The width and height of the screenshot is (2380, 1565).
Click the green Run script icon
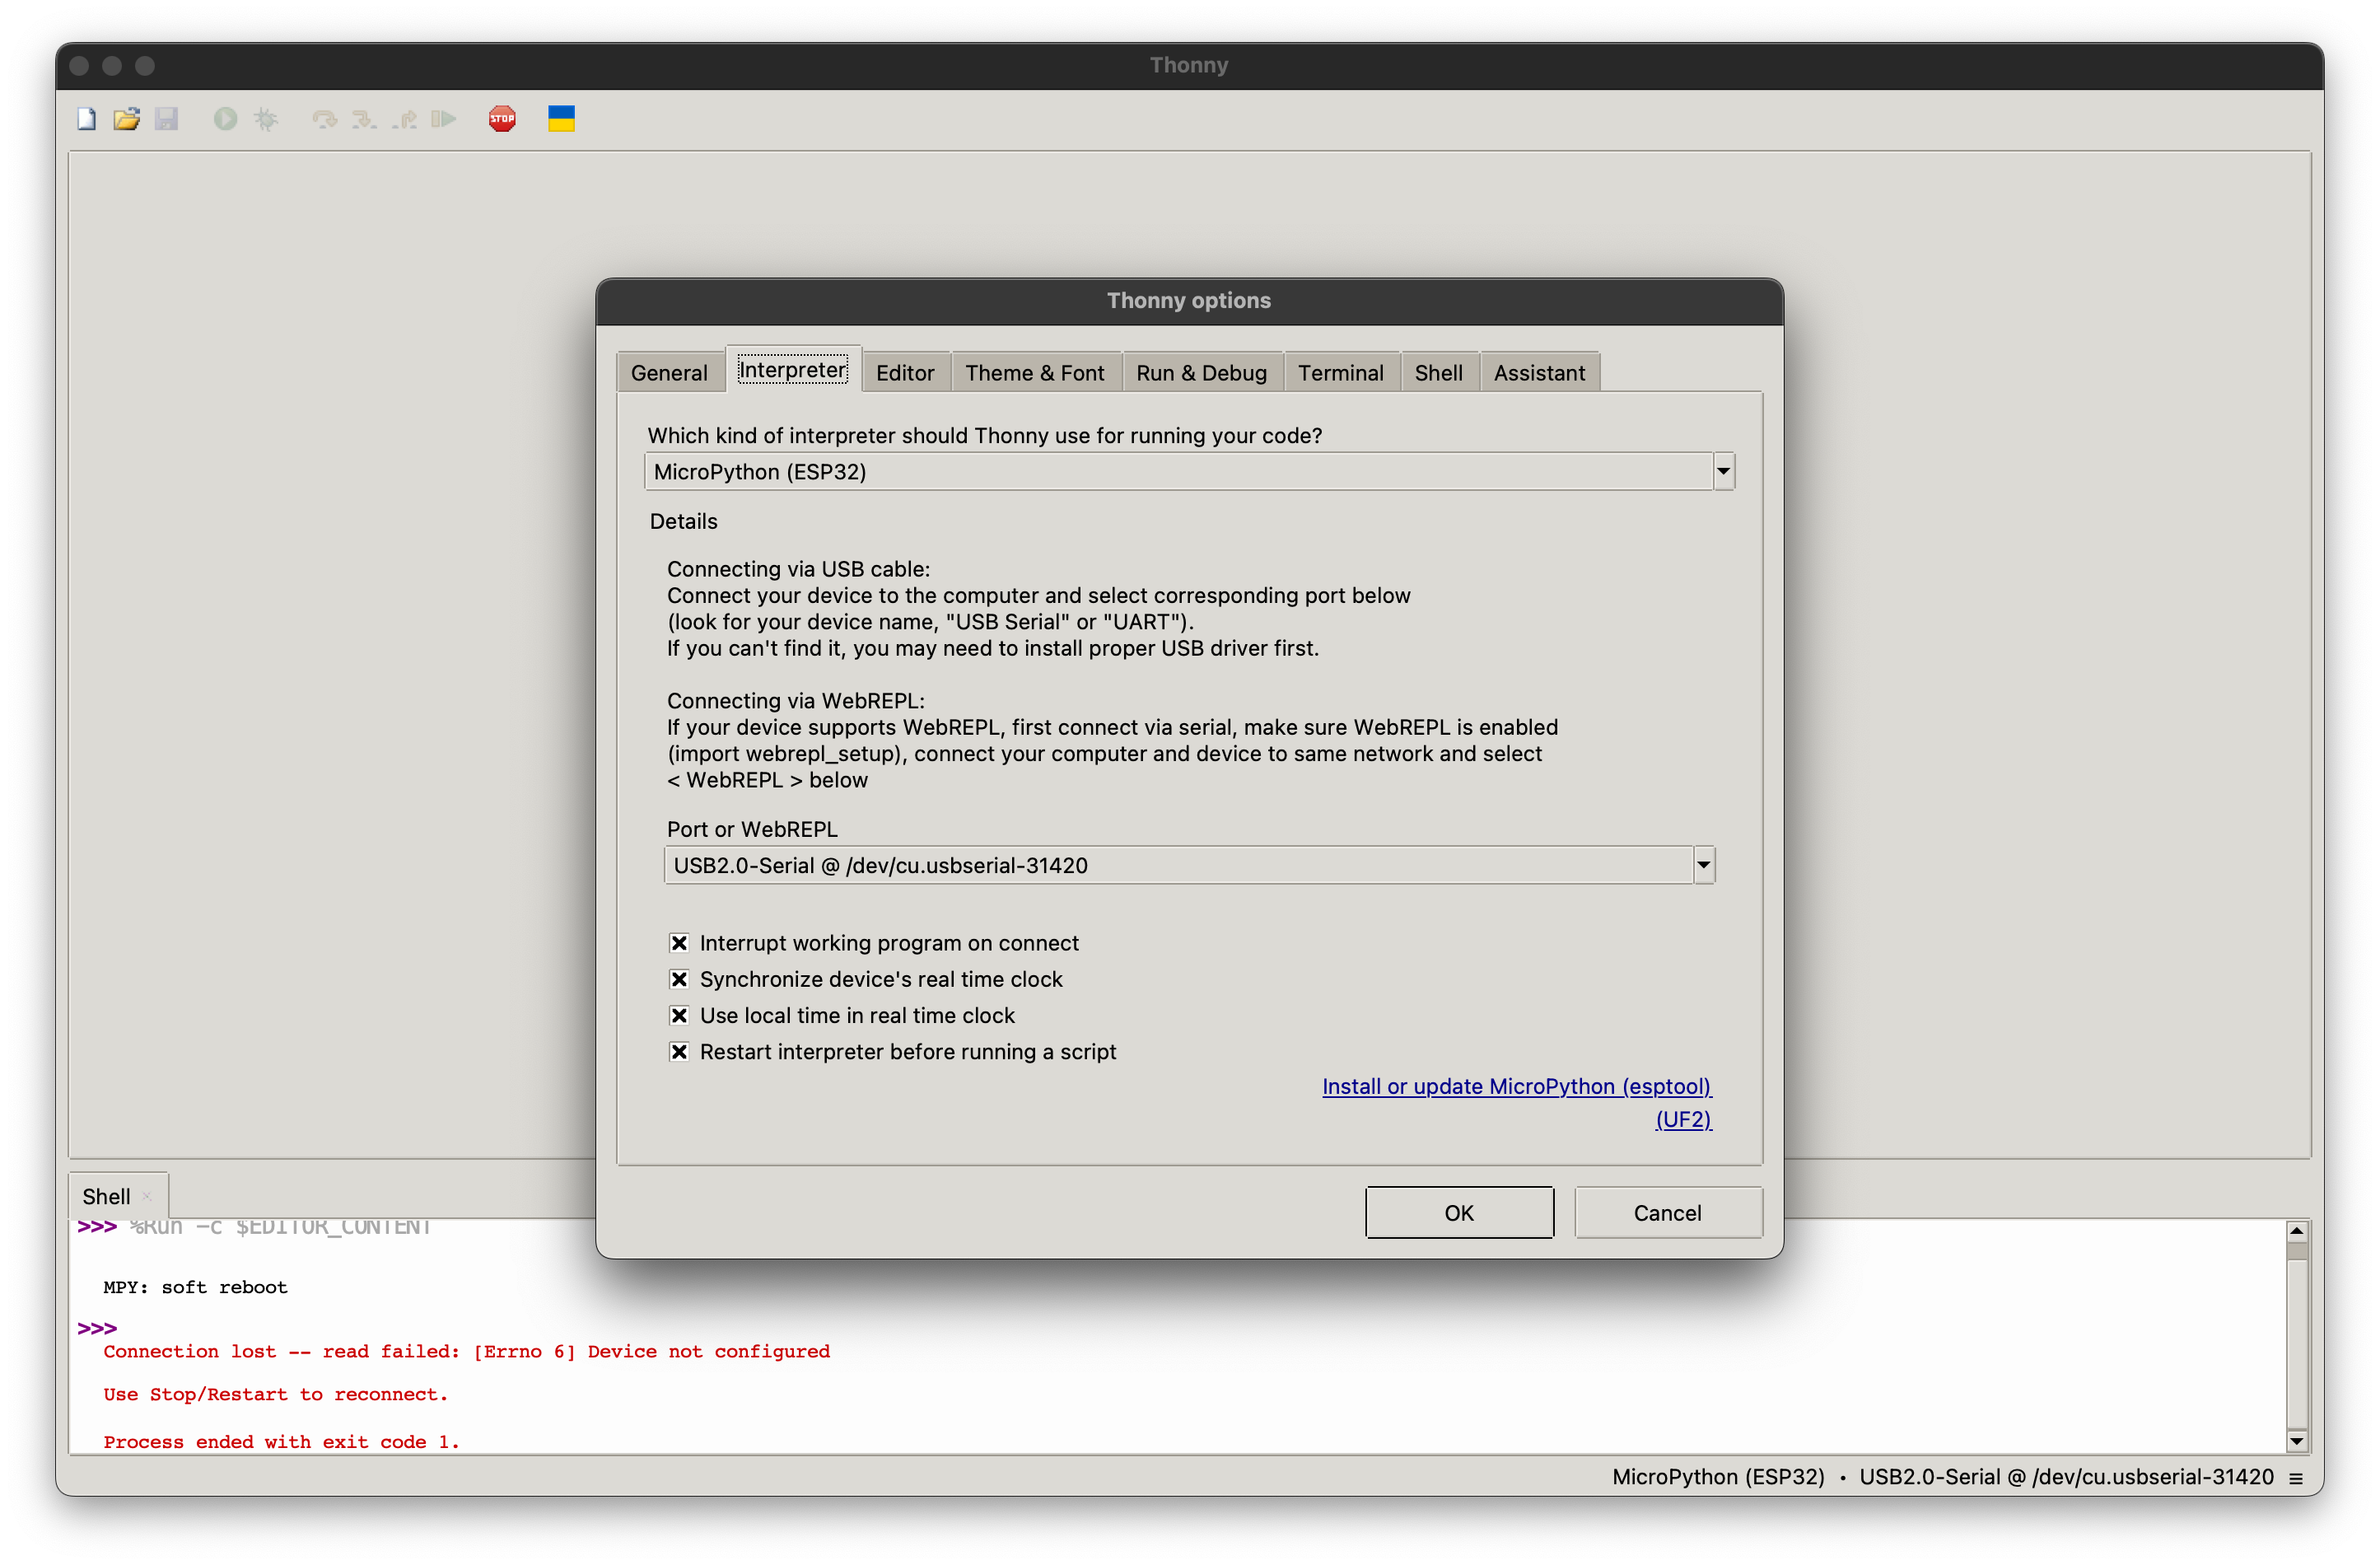[x=225, y=119]
